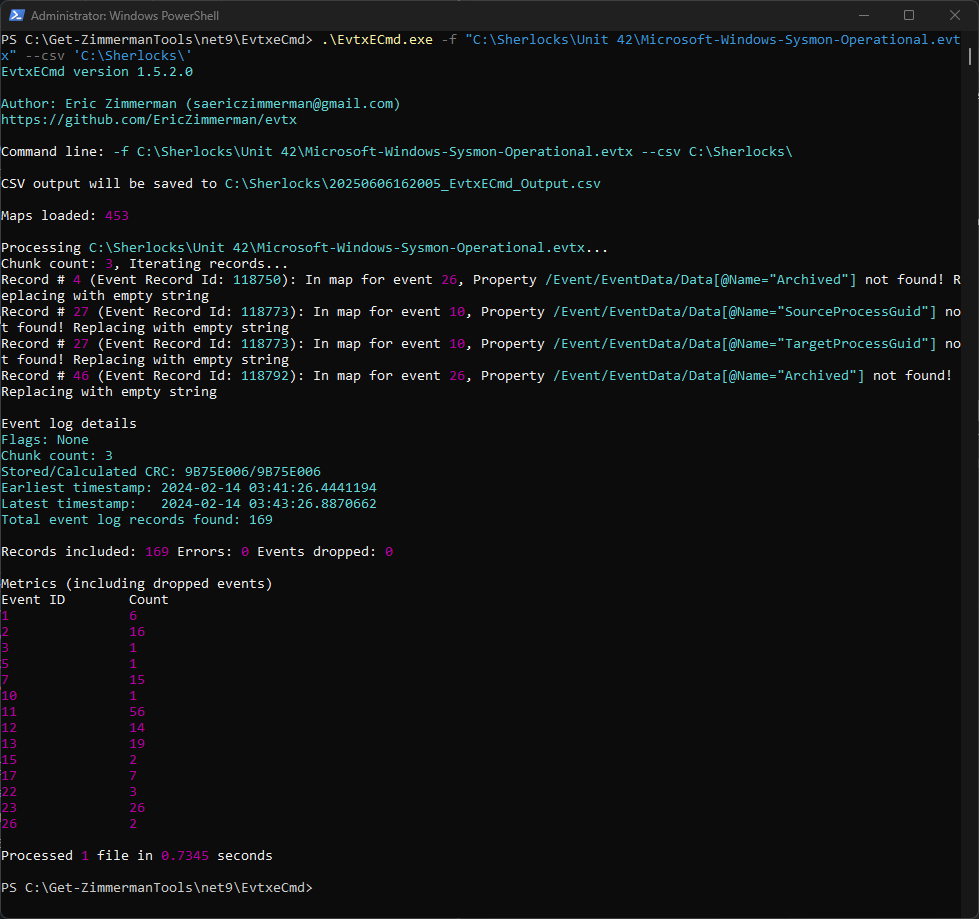Viewport: 979px width, 919px height.
Task: Click 'Chunk count: 3' under Event log details
Action: pos(57,455)
